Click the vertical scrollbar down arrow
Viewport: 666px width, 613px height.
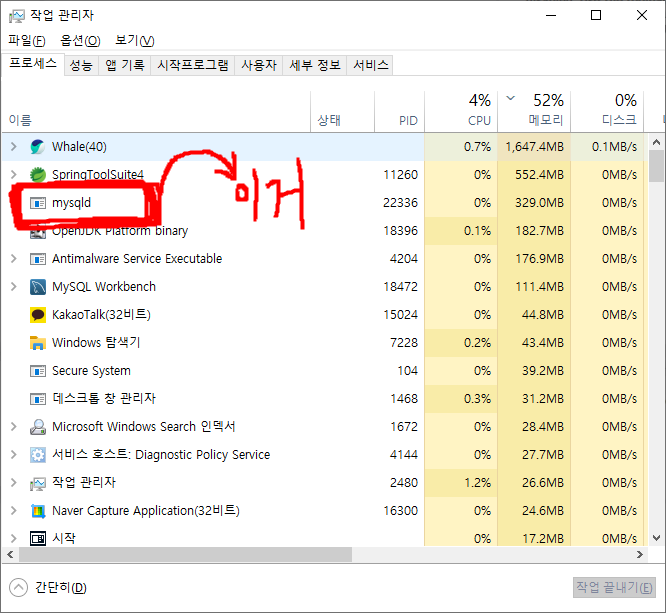tap(657, 538)
